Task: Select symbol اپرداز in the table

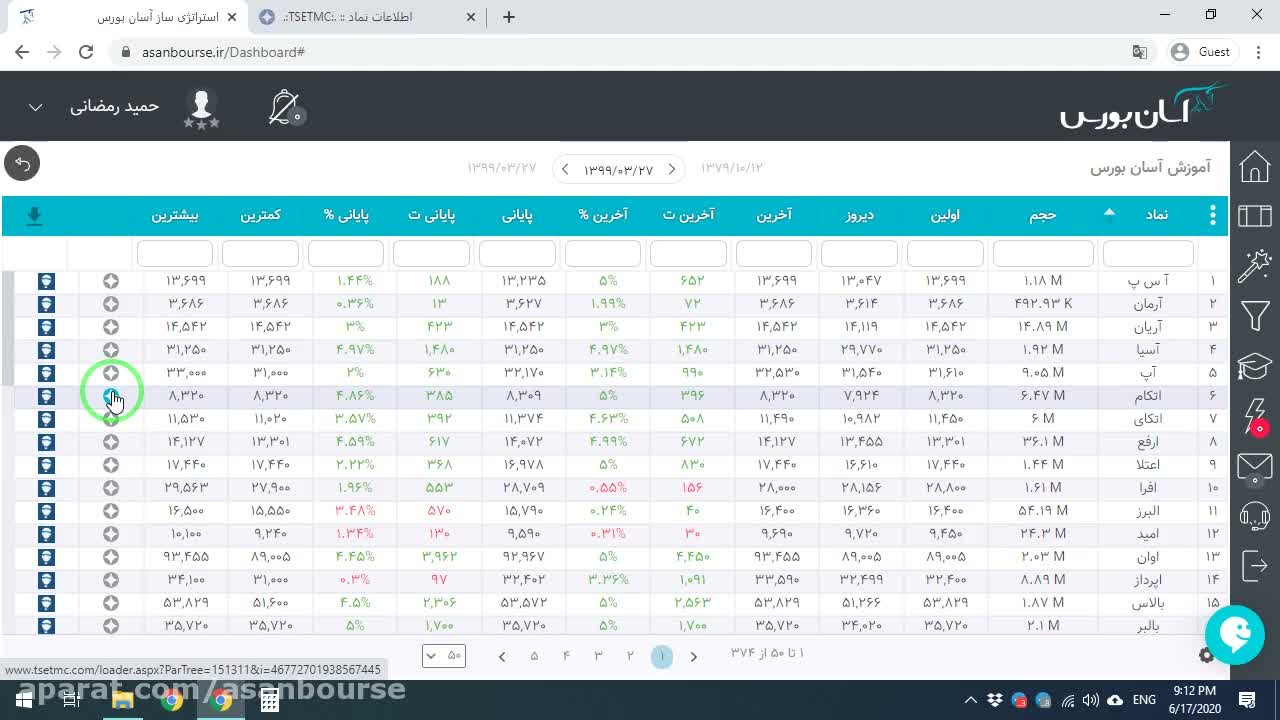Action: pyautogui.click(x=1148, y=580)
